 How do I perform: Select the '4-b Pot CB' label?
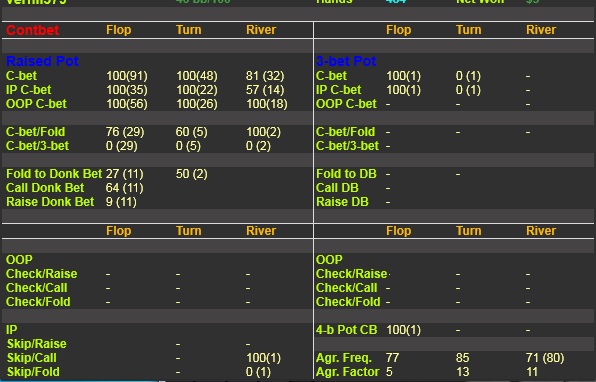[346, 330]
